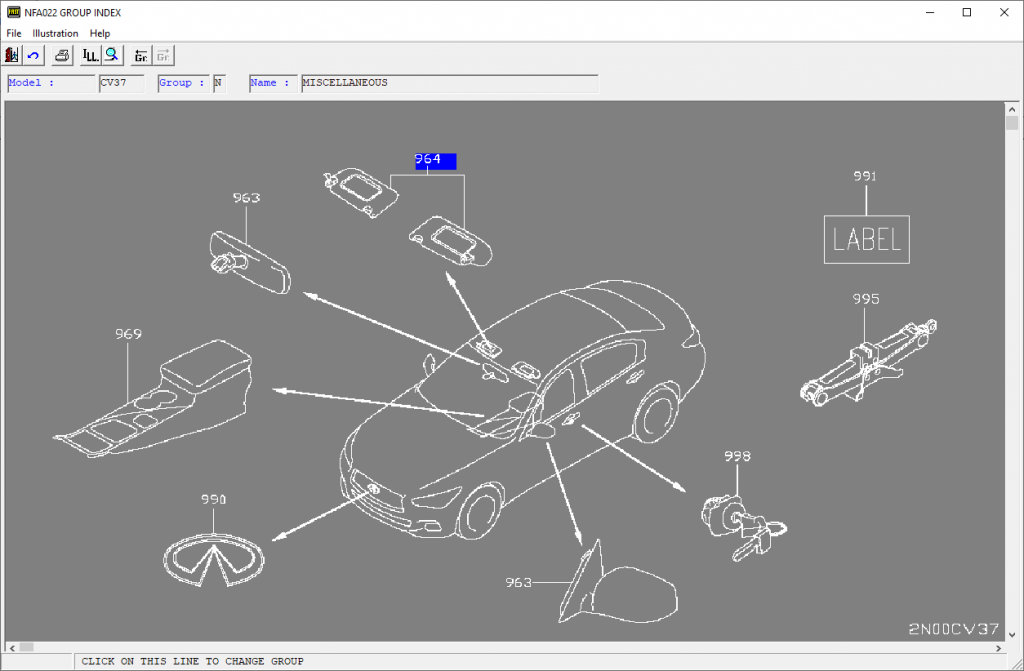This screenshot has height=671, width=1024.
Task: Click callout 969 for the console box
Action: [x=128, y=335]
